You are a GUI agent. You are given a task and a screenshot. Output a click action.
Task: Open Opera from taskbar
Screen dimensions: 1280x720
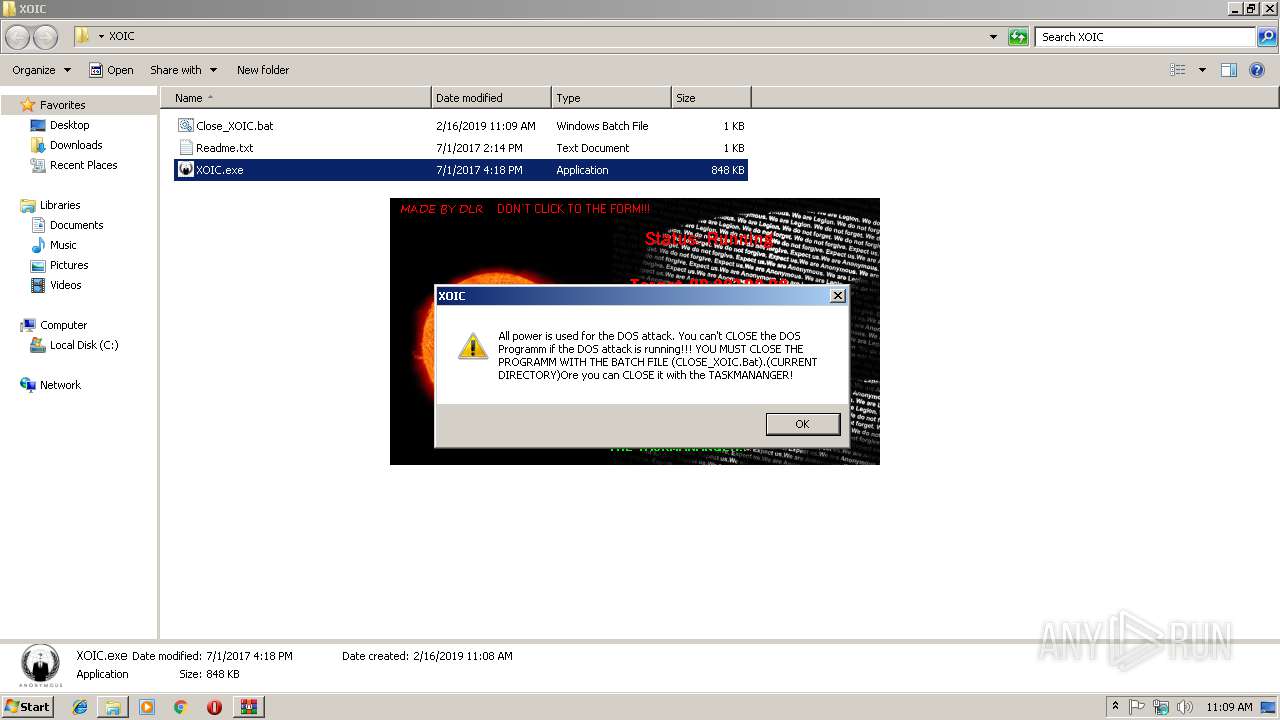pos(214,707)
